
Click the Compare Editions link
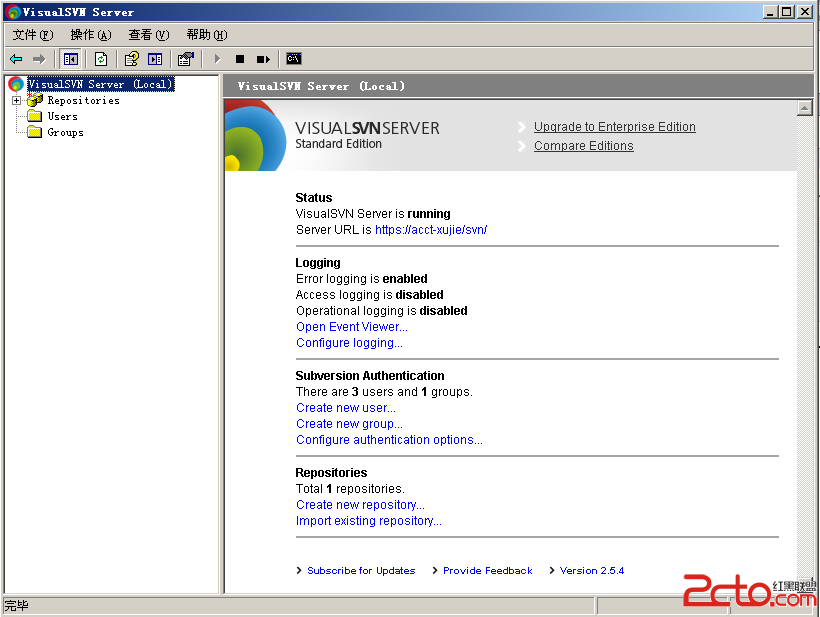[584, 145]
